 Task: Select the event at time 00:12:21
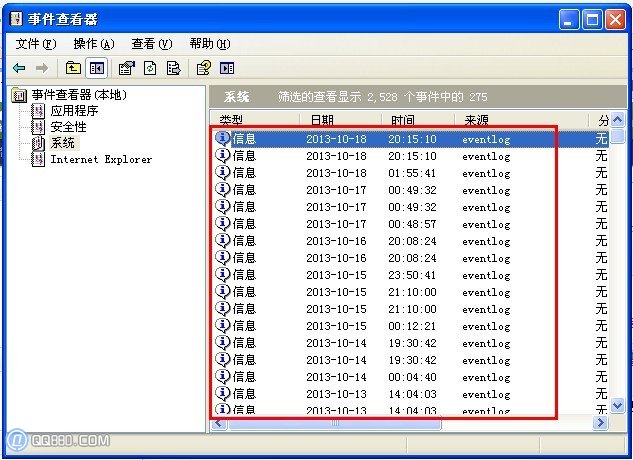[409, 326]
